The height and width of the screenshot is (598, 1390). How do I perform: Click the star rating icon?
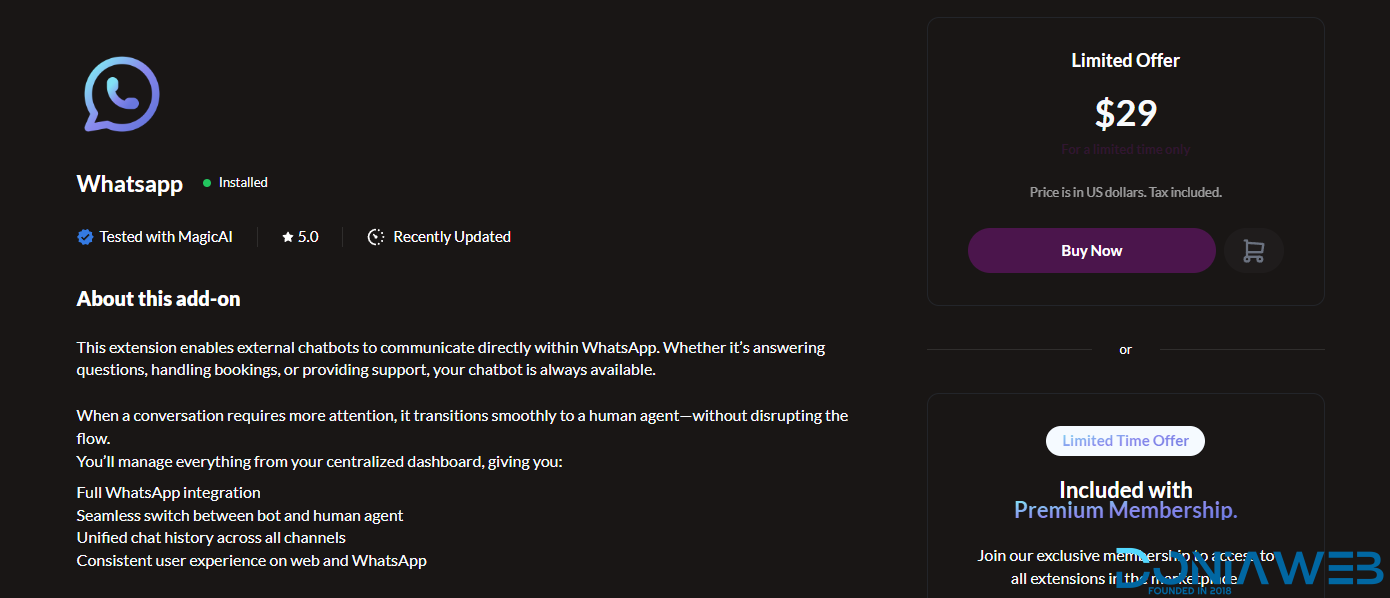[x=288, y=237]
